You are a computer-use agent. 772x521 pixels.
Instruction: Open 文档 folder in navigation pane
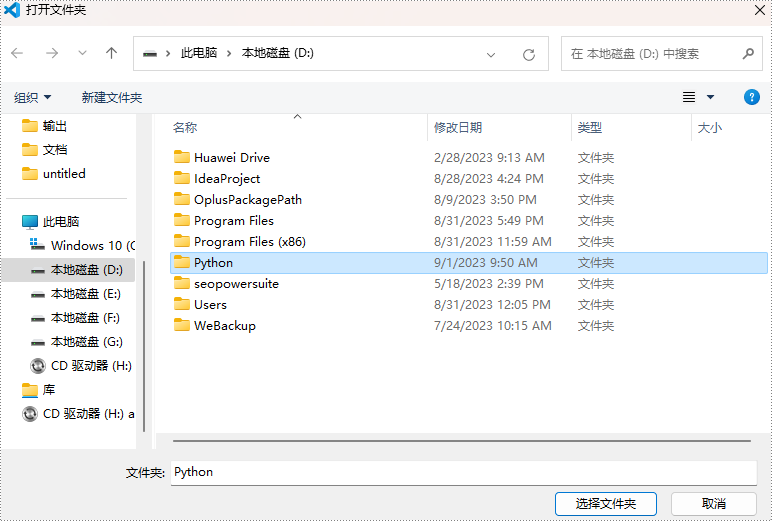click(x=55, y=150)
